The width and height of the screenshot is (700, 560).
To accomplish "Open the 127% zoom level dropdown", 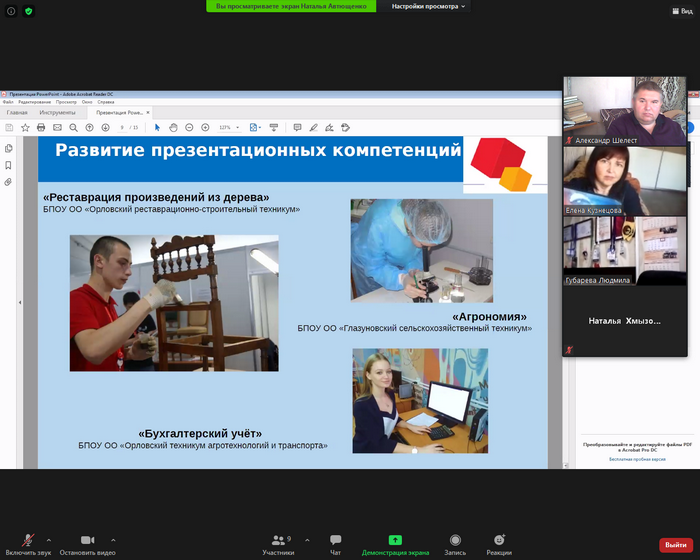I will [229, 128].
